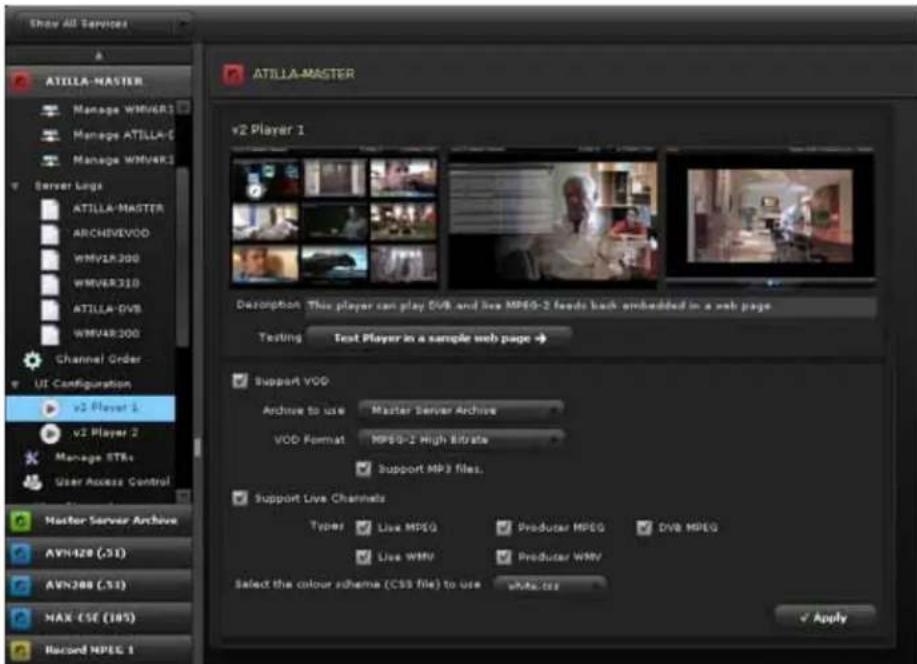Open Manage STBs
Screen dimensions: 917x664
tap(94, 458)
